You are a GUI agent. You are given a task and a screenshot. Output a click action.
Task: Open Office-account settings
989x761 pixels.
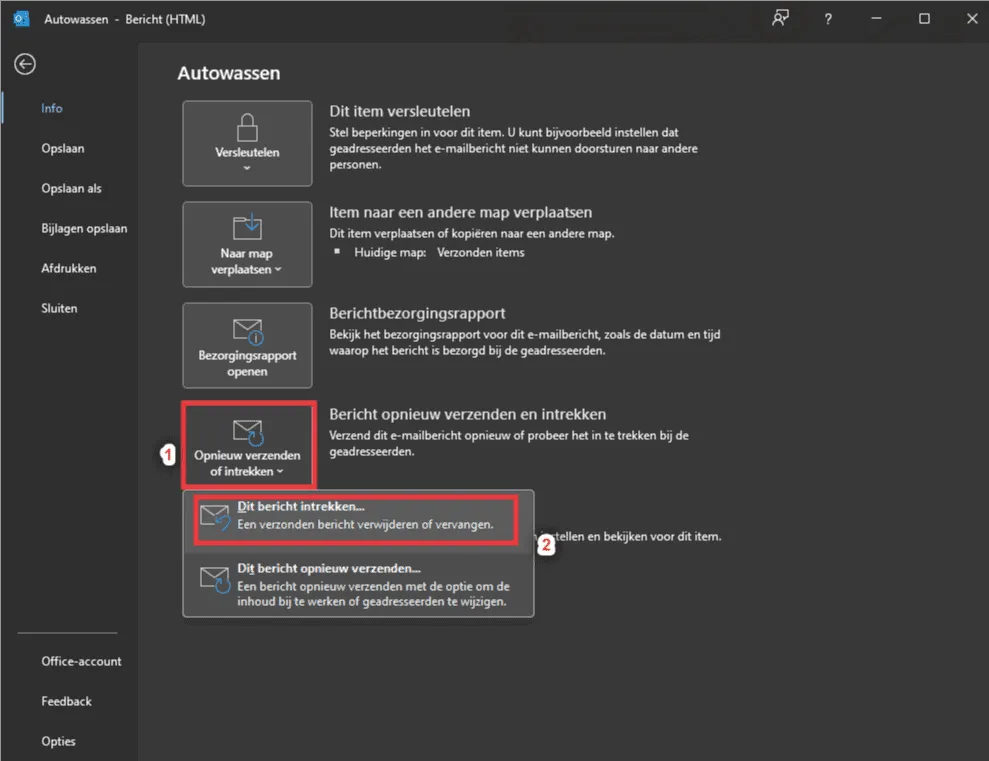coord(81,661)
